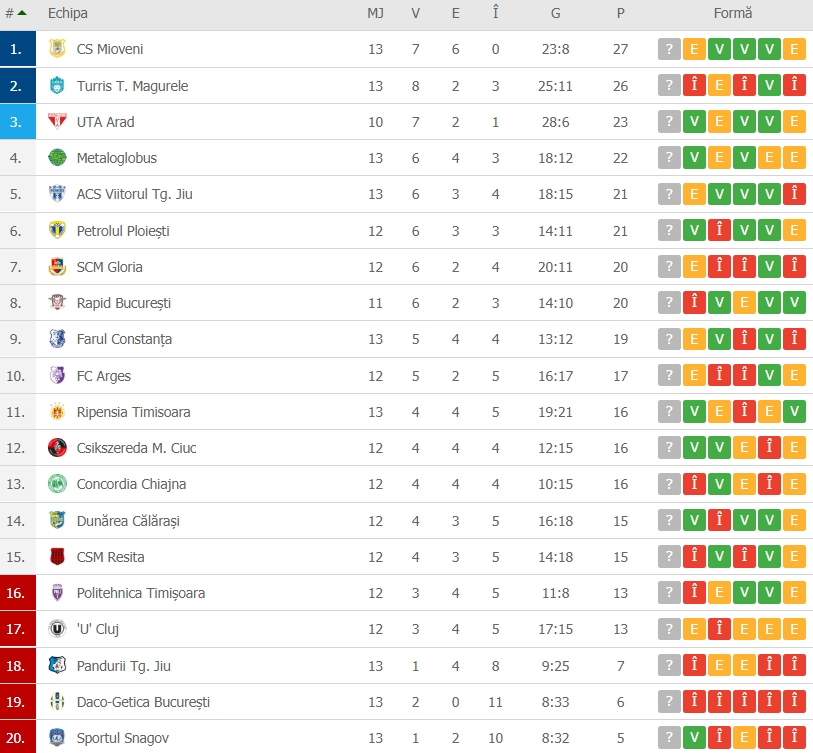Image resolution: width=813 pixels, height=753 pixels.
Task: Click the CS Mioveni club crest icon
Action: pyautogui.click(x=57, y=49)
